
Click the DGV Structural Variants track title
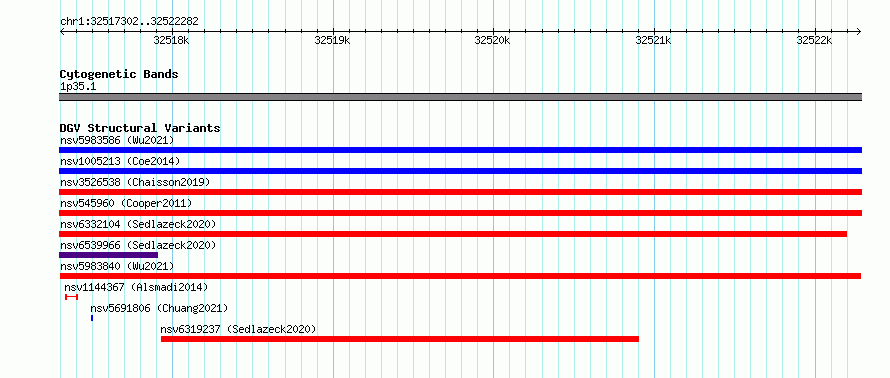click(x=140, y=128)
